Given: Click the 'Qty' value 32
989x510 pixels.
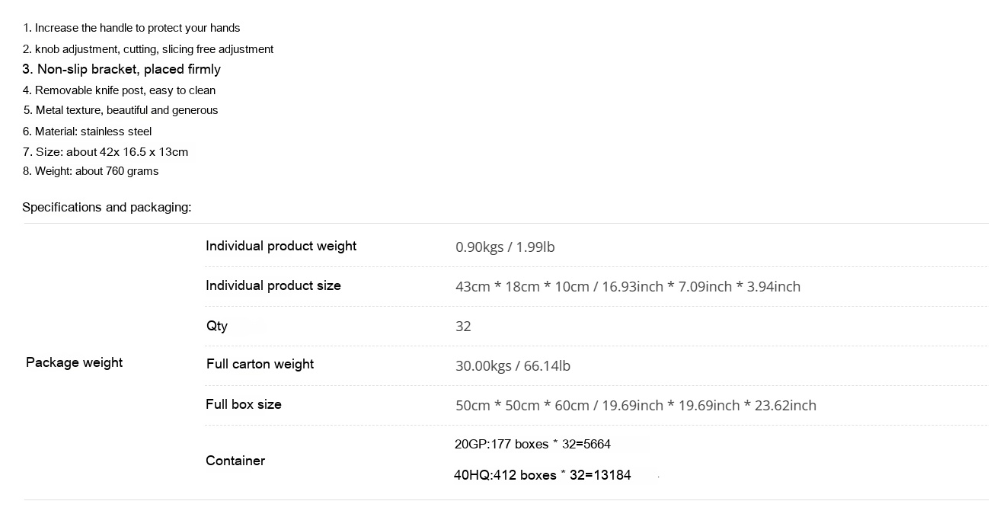Looking at the screenshot, I should [463, 326].
